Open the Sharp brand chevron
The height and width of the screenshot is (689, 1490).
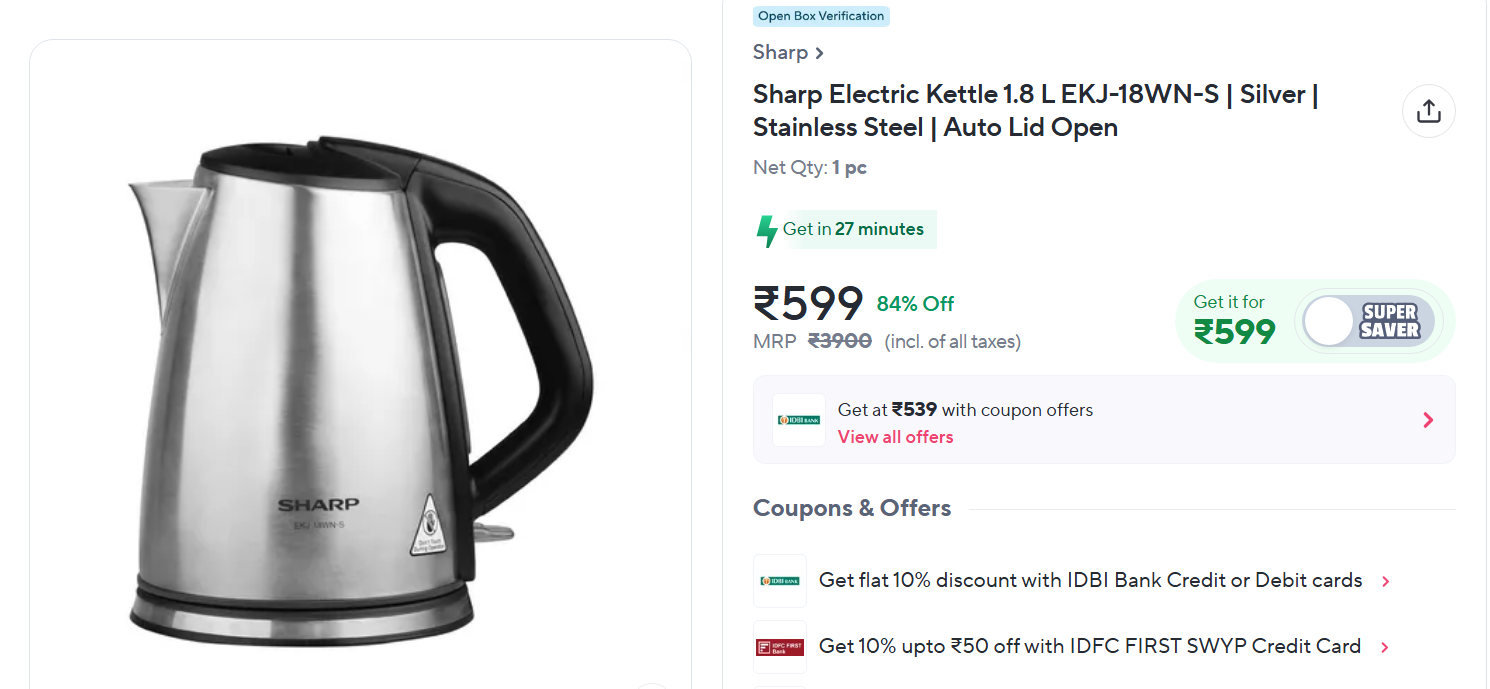820,53
